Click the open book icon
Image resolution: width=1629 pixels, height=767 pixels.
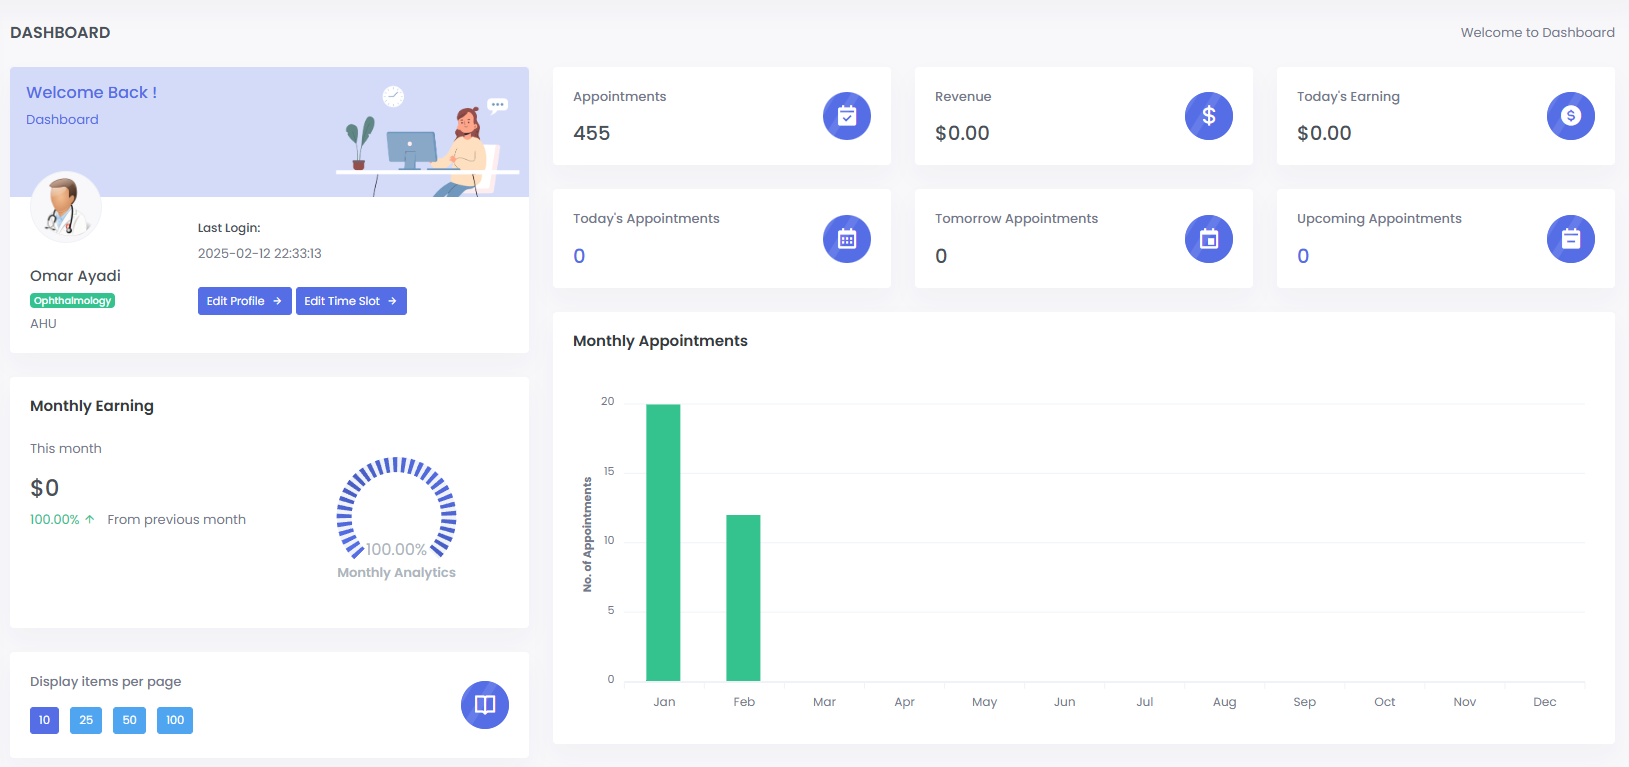pos(484,705)
